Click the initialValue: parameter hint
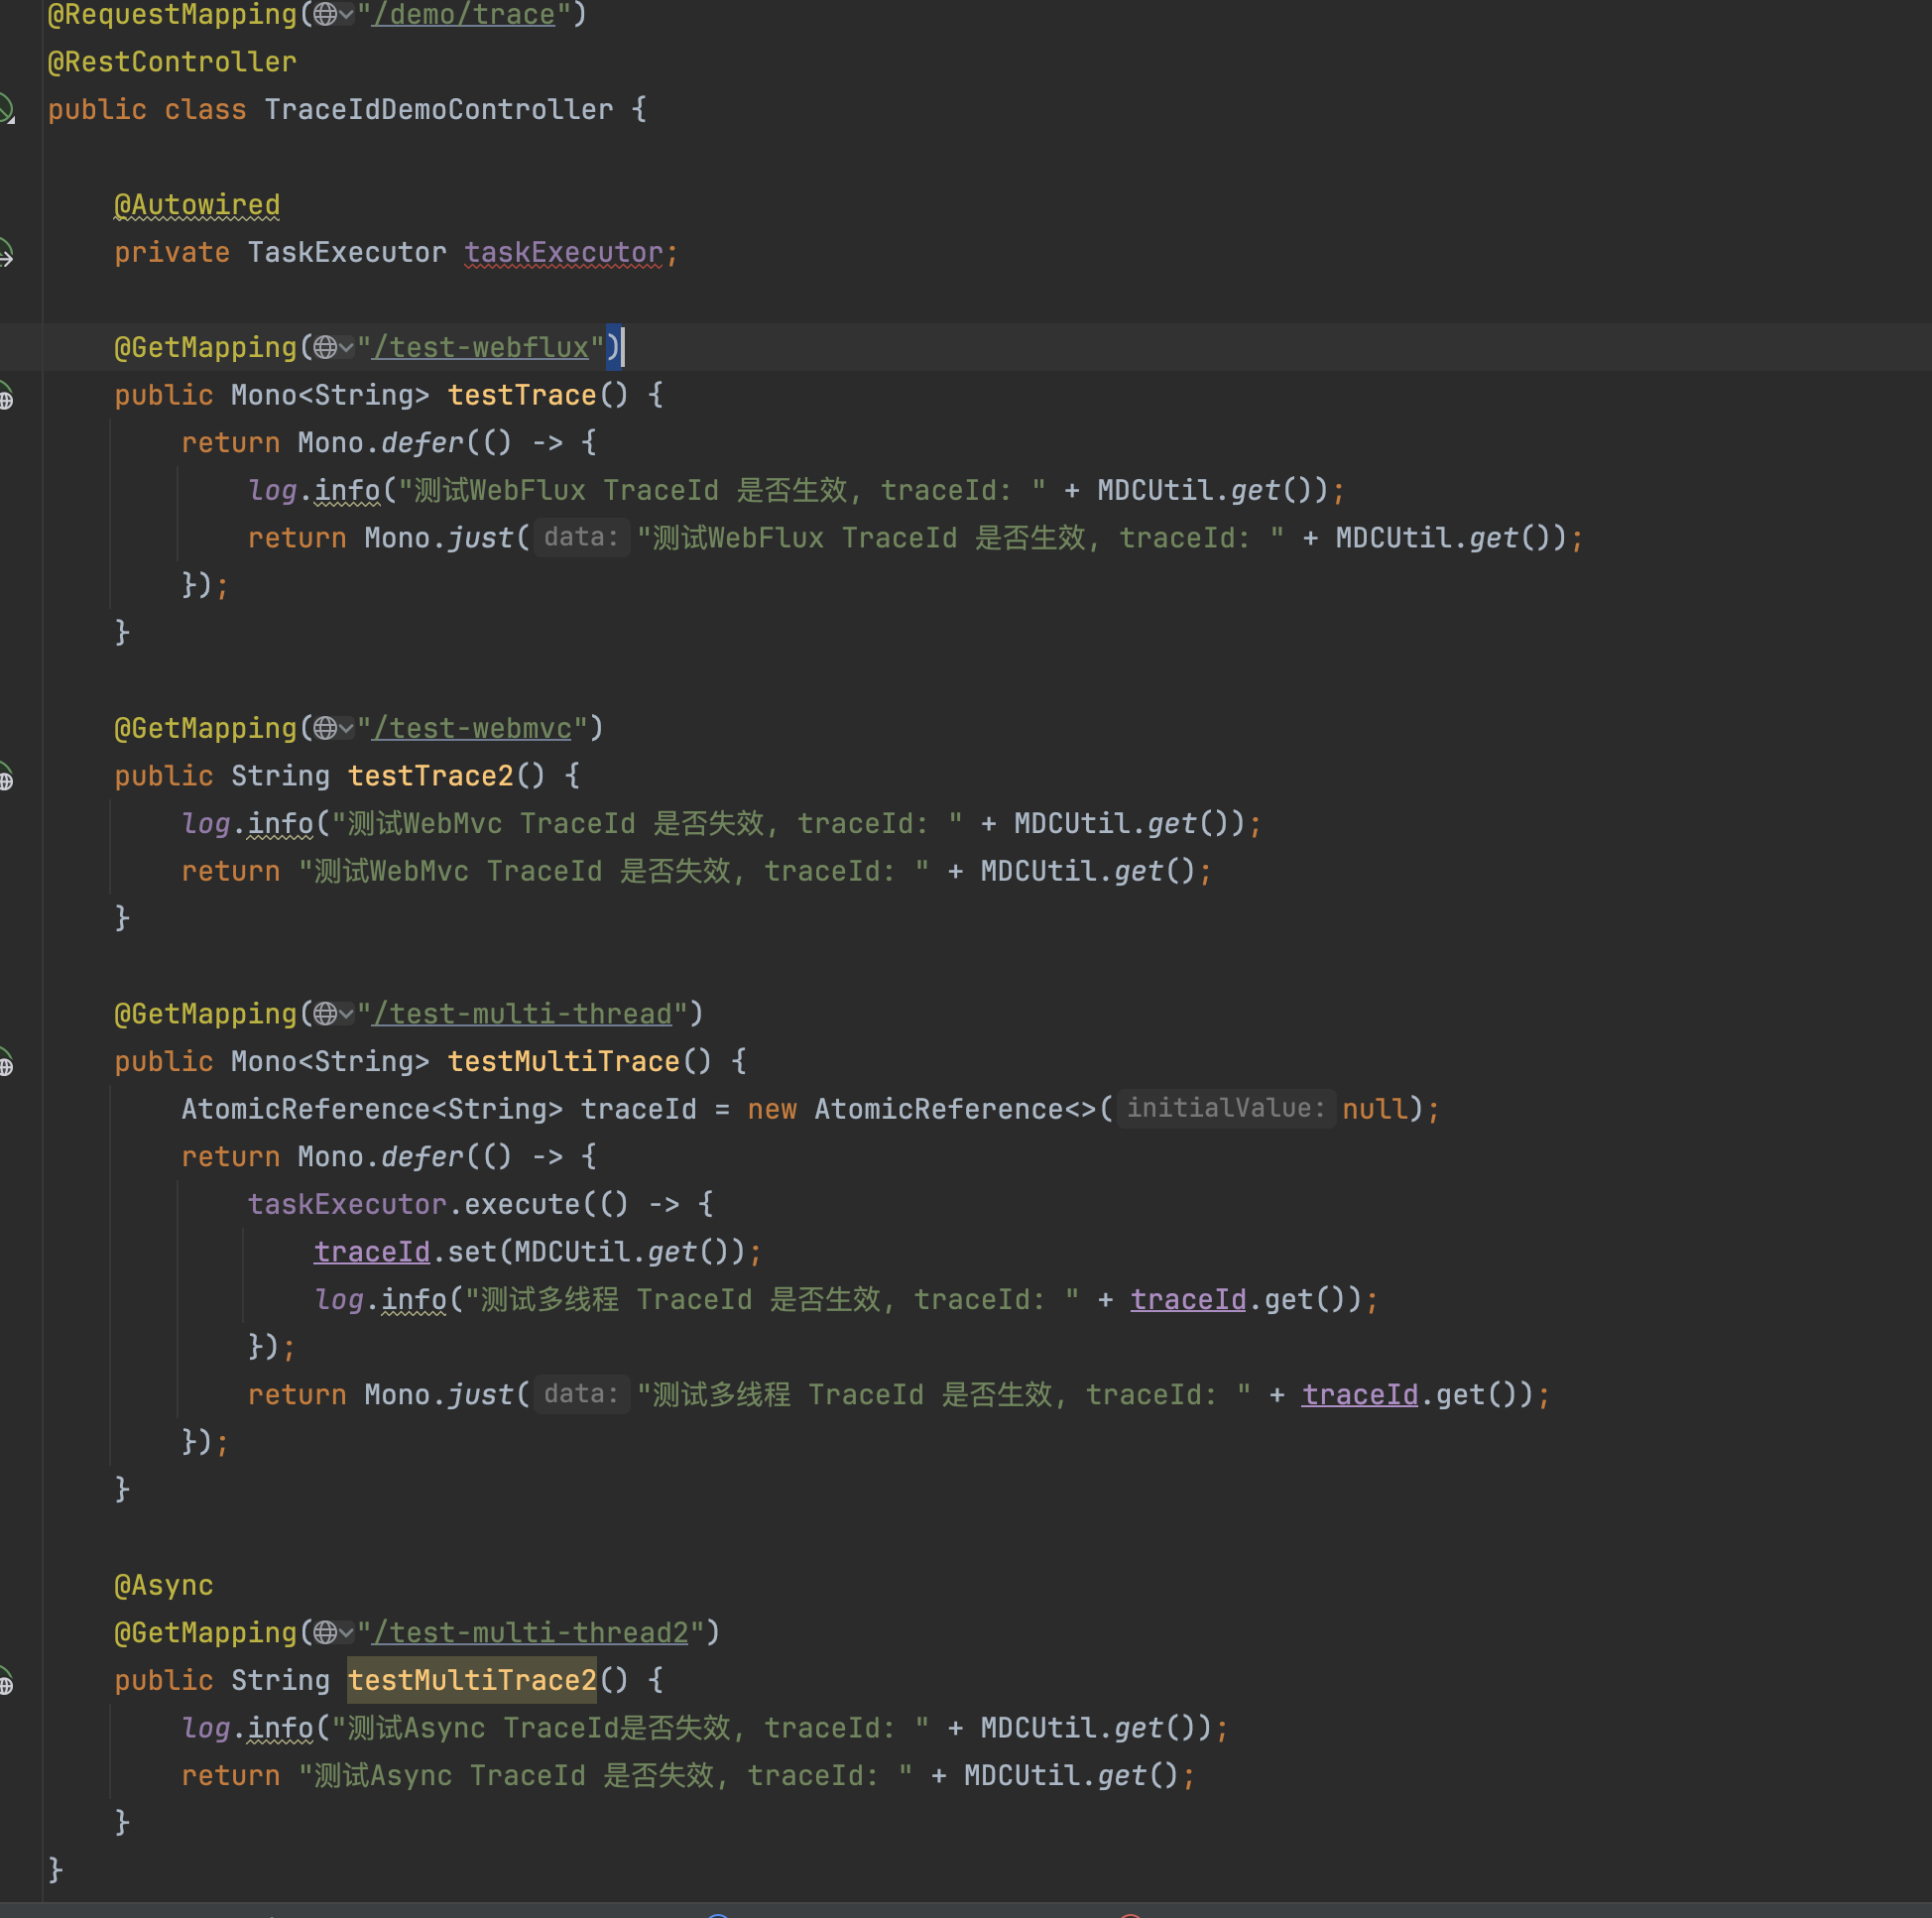Viewport: 1932px width, 1918px height. tap(1226, 1108)
